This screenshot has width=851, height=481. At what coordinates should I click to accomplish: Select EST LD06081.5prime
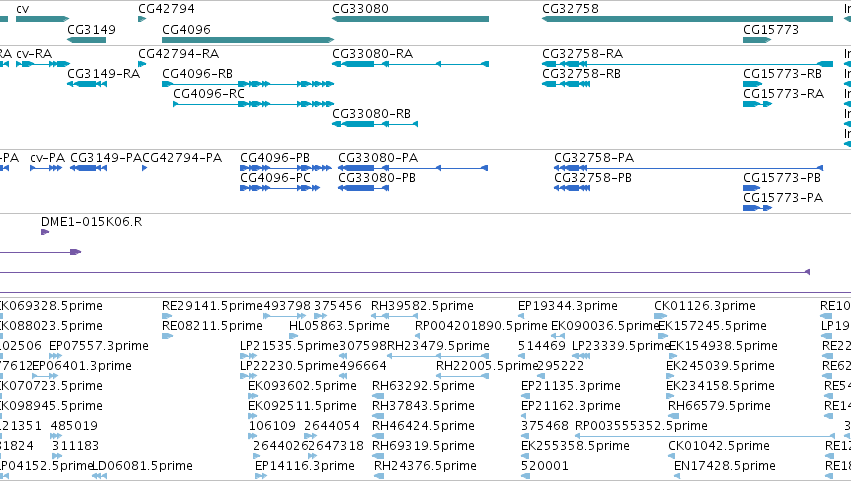[99, 476]
